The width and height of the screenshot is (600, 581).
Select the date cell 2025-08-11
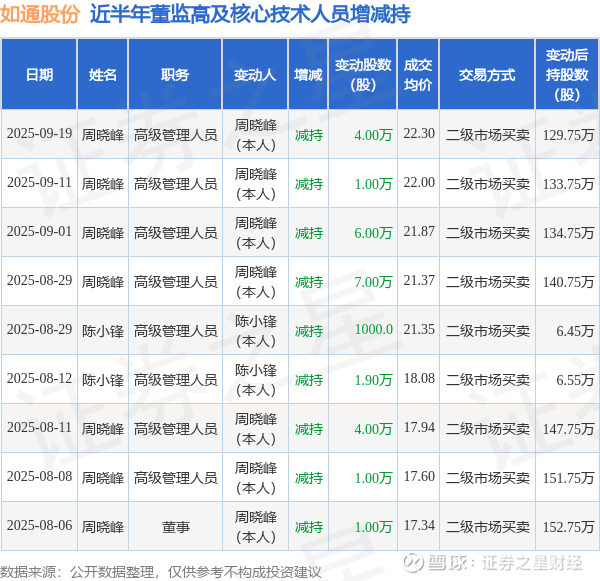39,428
